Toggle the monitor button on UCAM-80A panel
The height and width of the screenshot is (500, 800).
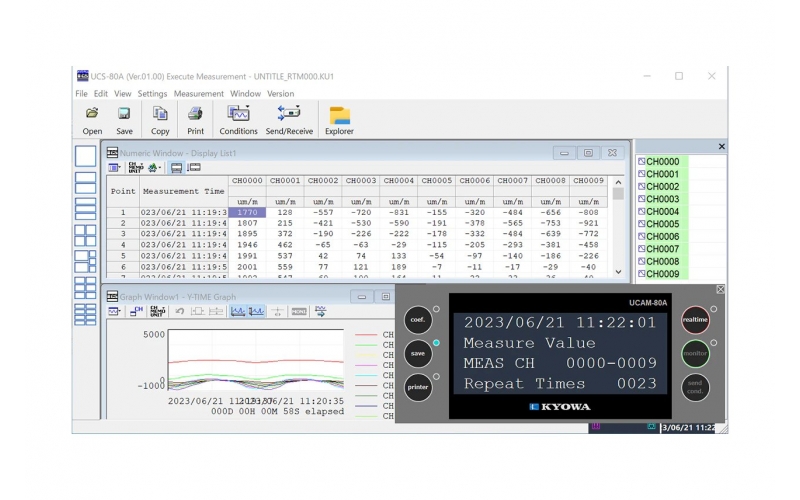click(x=695, y=353)
